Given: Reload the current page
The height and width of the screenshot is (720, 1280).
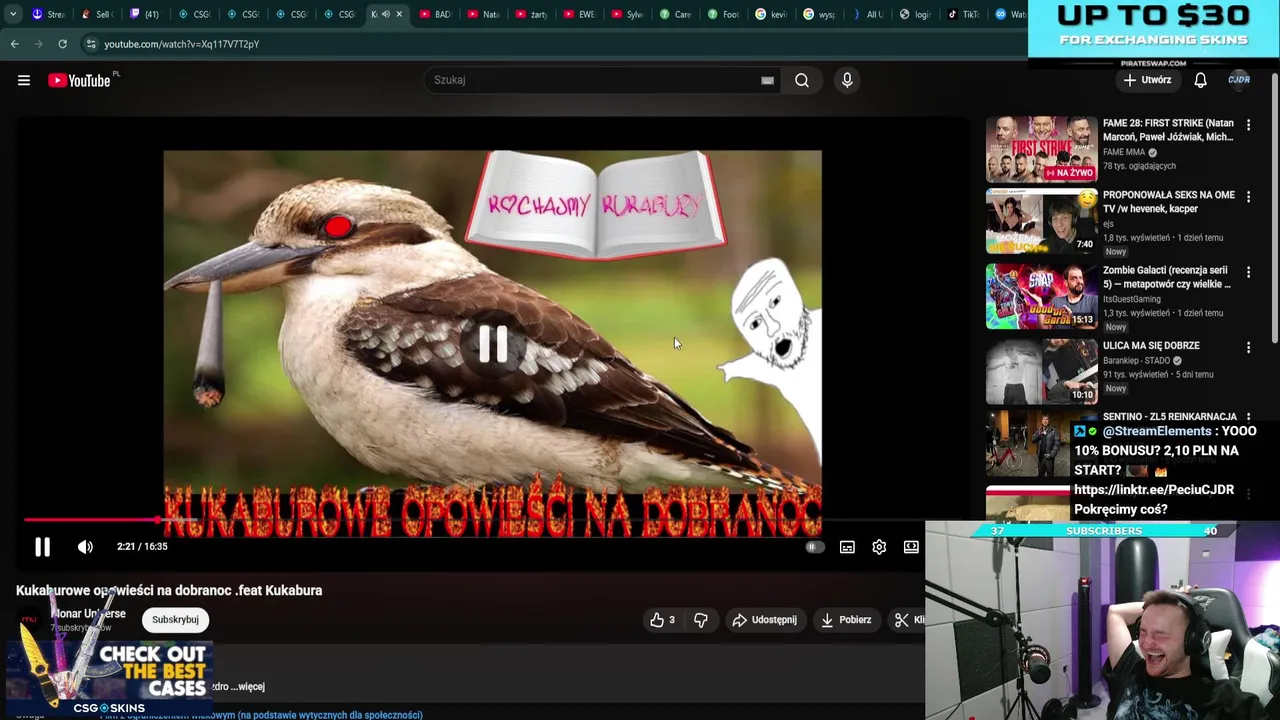Looking at the screenshot, I should [x=62, y=44].
